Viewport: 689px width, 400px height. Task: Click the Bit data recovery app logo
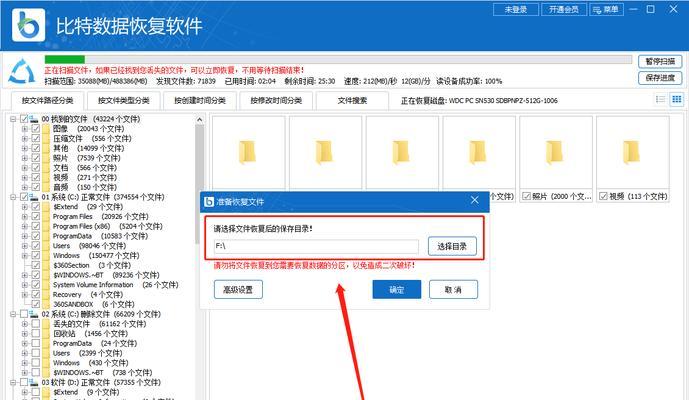29,25
